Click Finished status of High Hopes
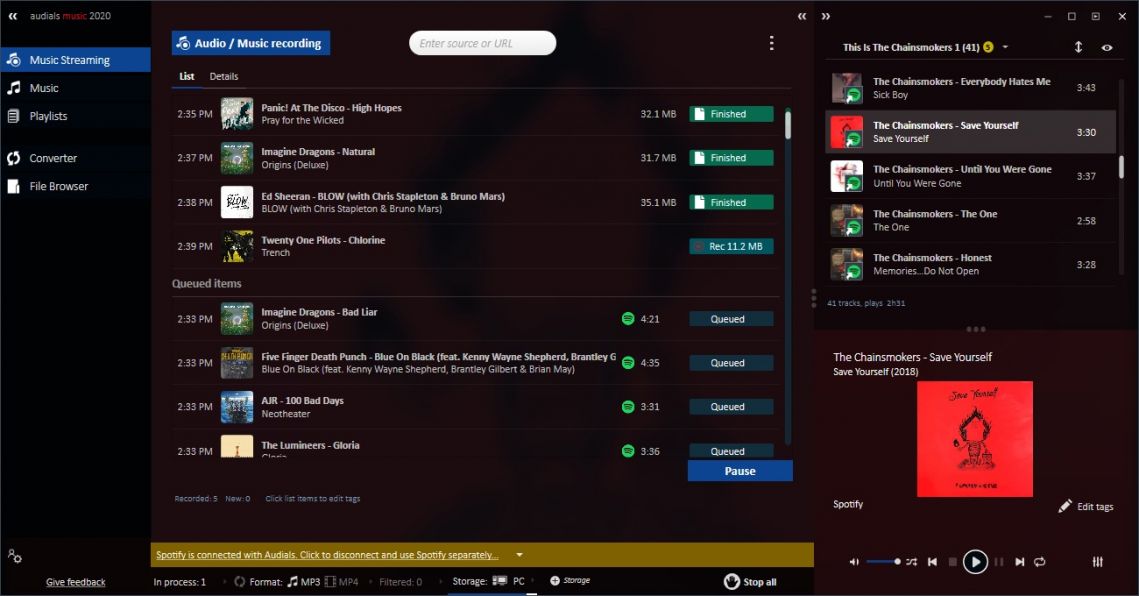This screenshot has width=1139, height=596. pyautogui.click(x=731, y=114)
